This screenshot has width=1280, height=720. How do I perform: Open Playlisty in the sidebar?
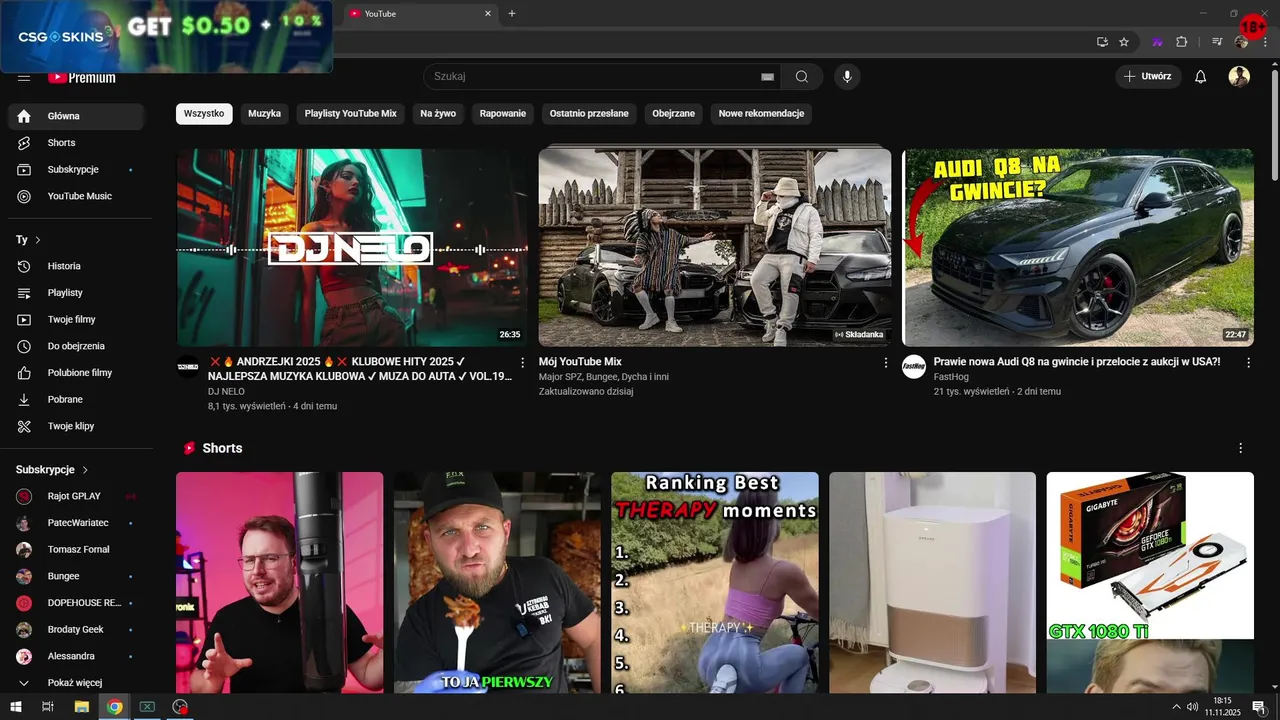[x=76, y=293]
